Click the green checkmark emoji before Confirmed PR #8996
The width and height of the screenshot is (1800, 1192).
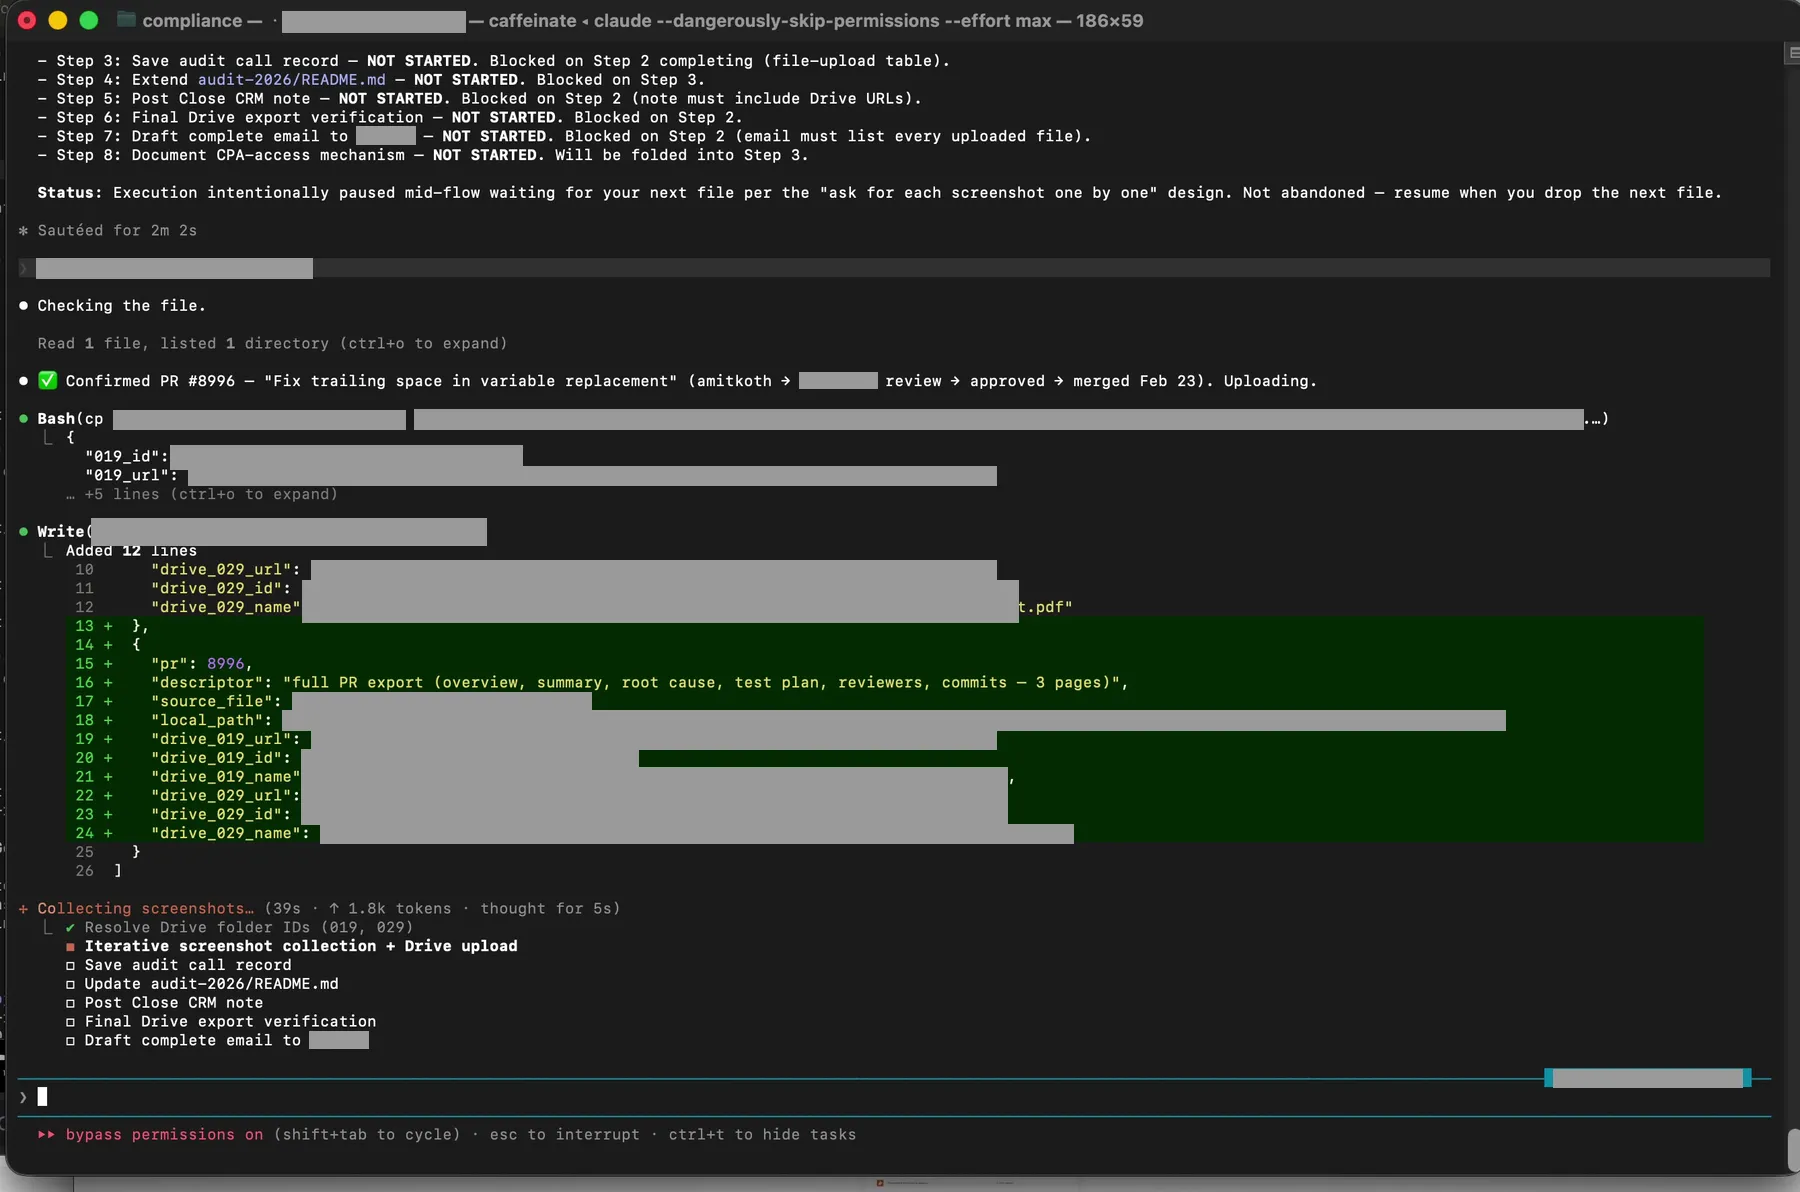pyautogui.click(x=47, y=380)
